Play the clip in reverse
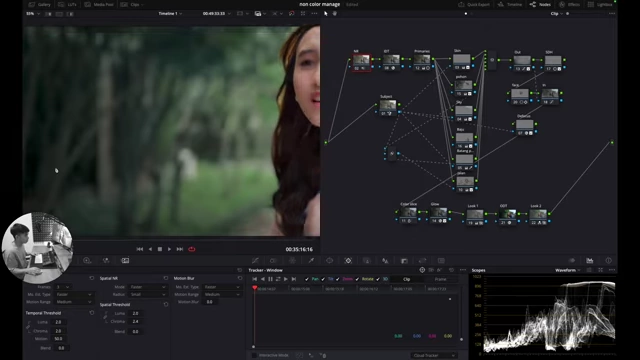 point(150,249)
